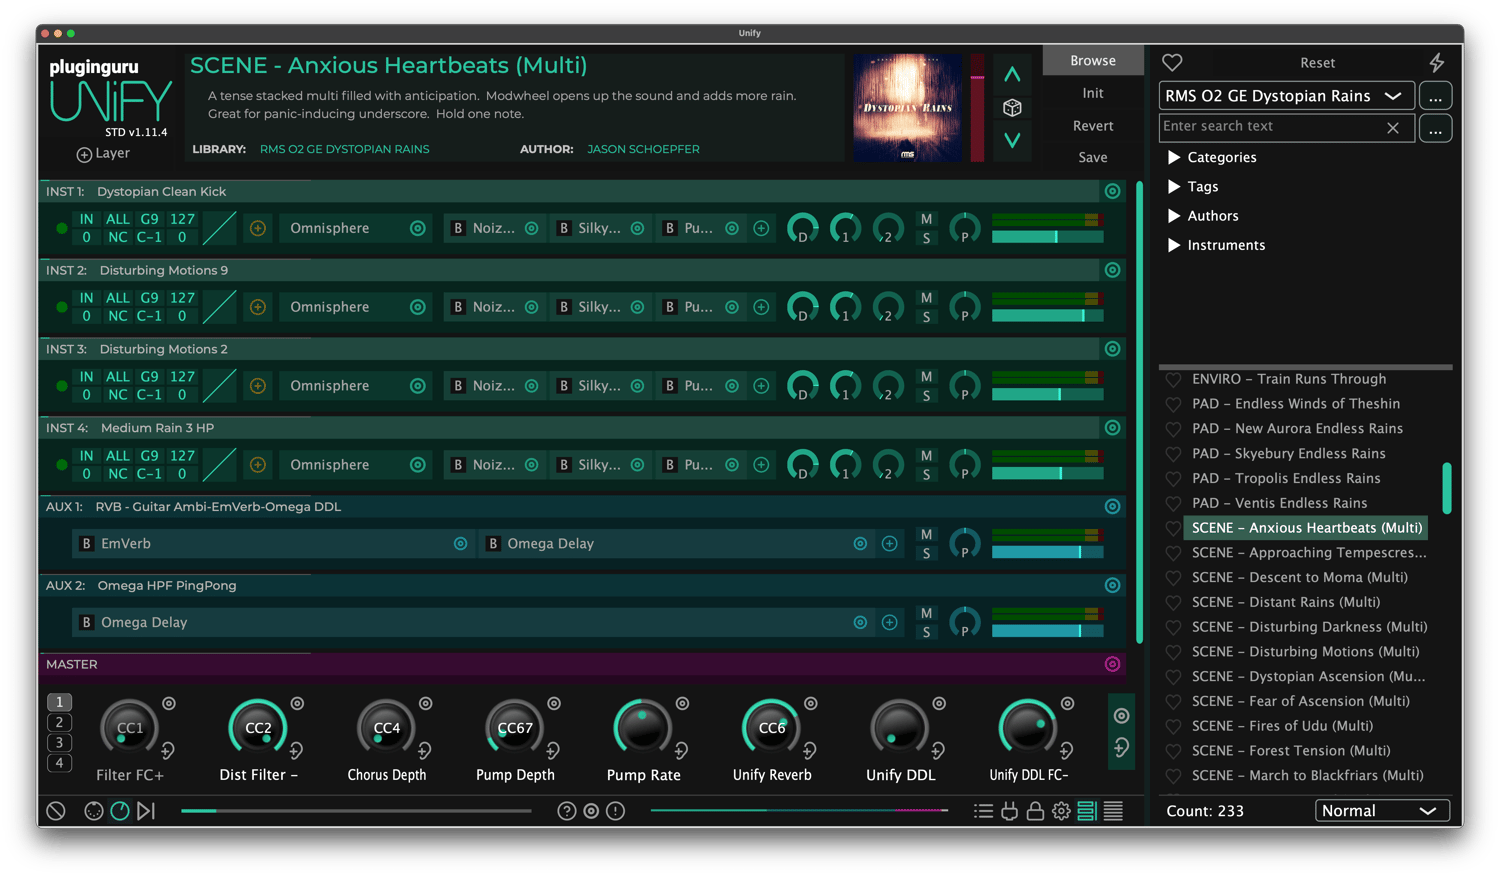
Task: Toggle the green enable dot for INST 1
Action: coord(62,228)
